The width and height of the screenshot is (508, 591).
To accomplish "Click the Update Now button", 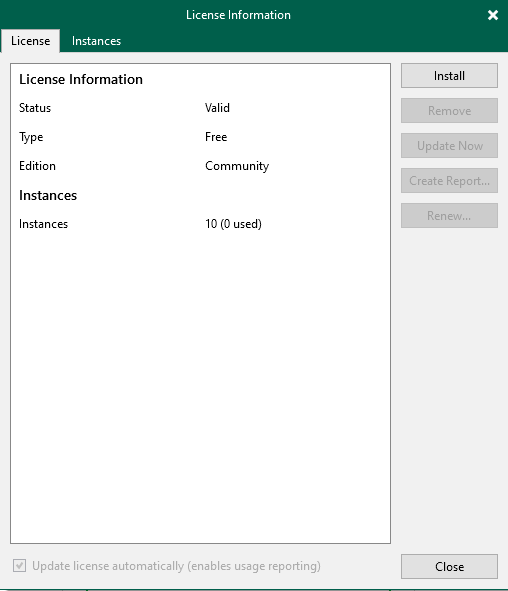I will [x=449, y=146].
